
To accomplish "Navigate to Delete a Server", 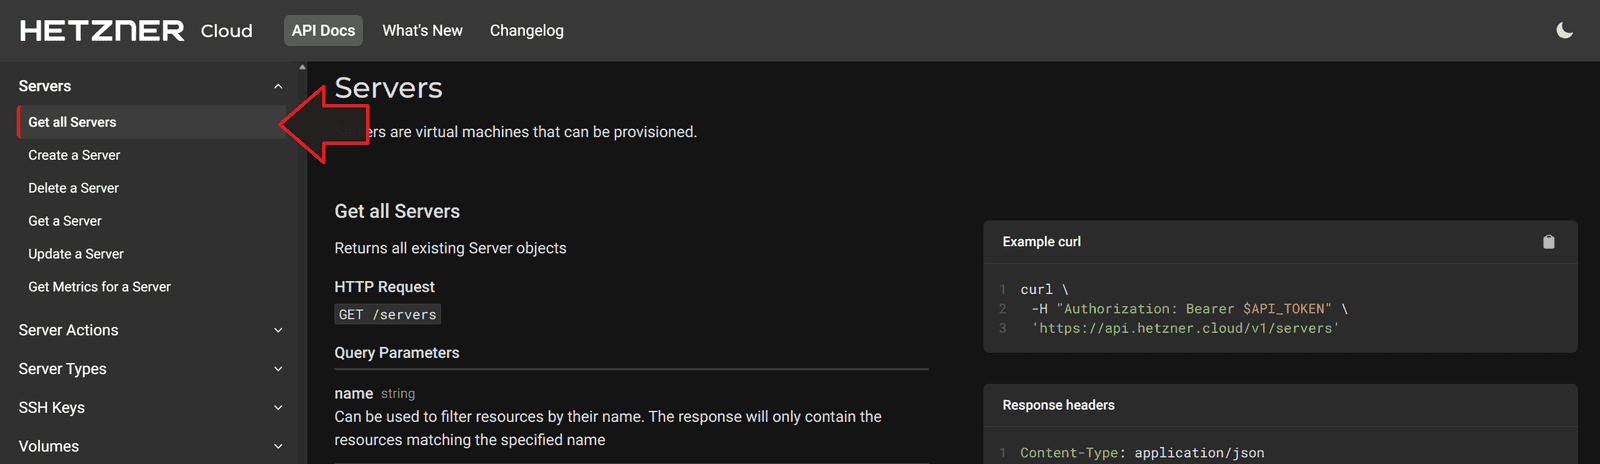I will click(x=73, y=188).
